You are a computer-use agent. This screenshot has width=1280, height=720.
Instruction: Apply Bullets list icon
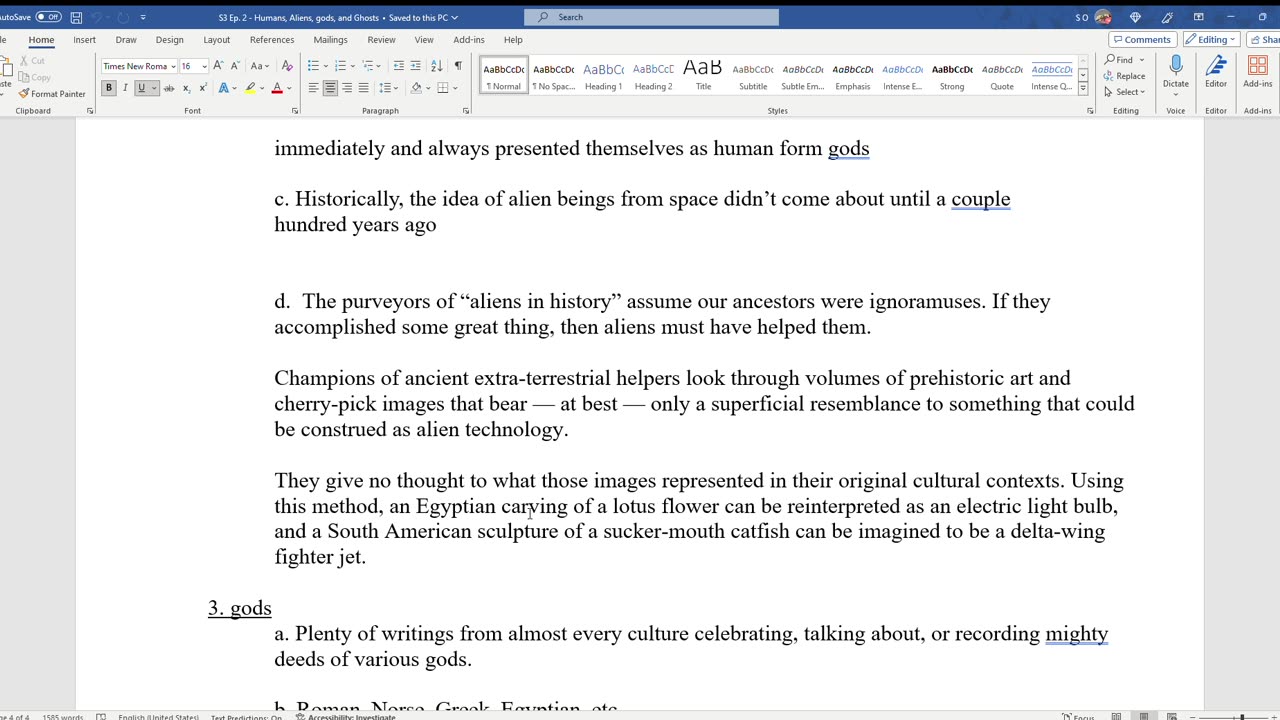pyautogui.click(x=313, y=66)
